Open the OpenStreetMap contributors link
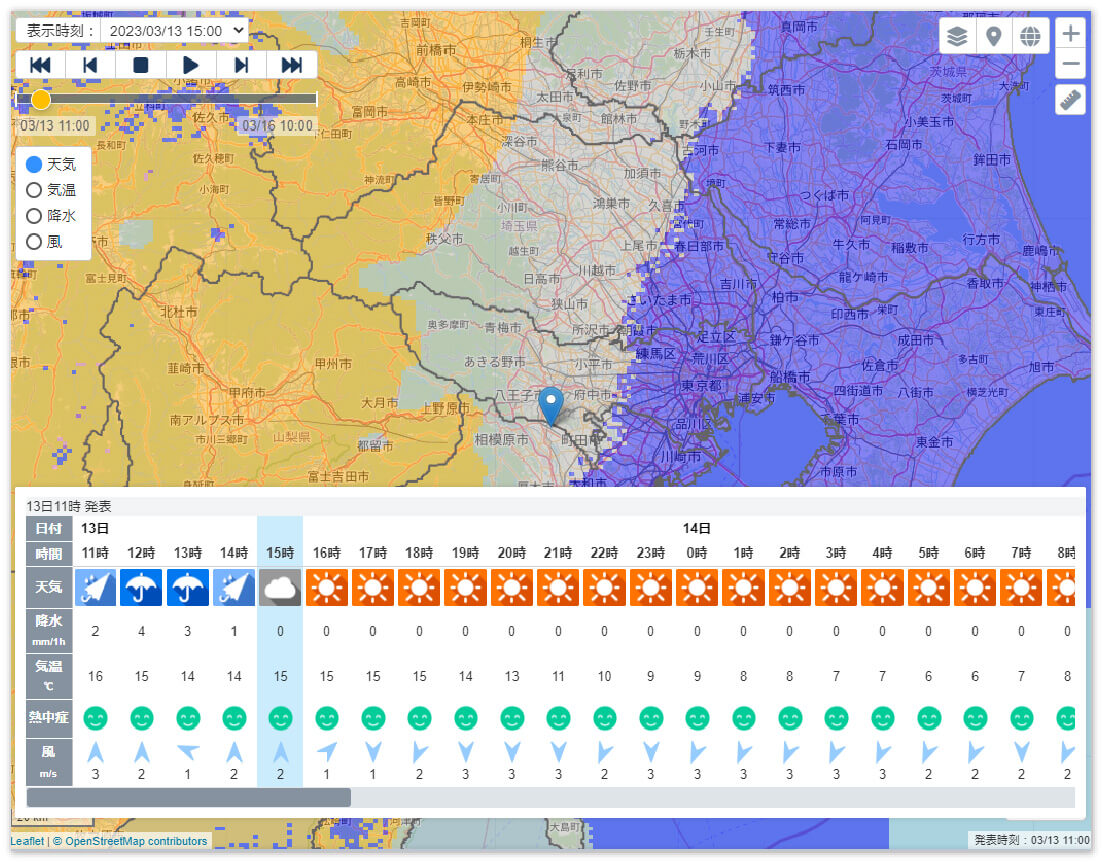1103x863 pixels. click(136, 841)
